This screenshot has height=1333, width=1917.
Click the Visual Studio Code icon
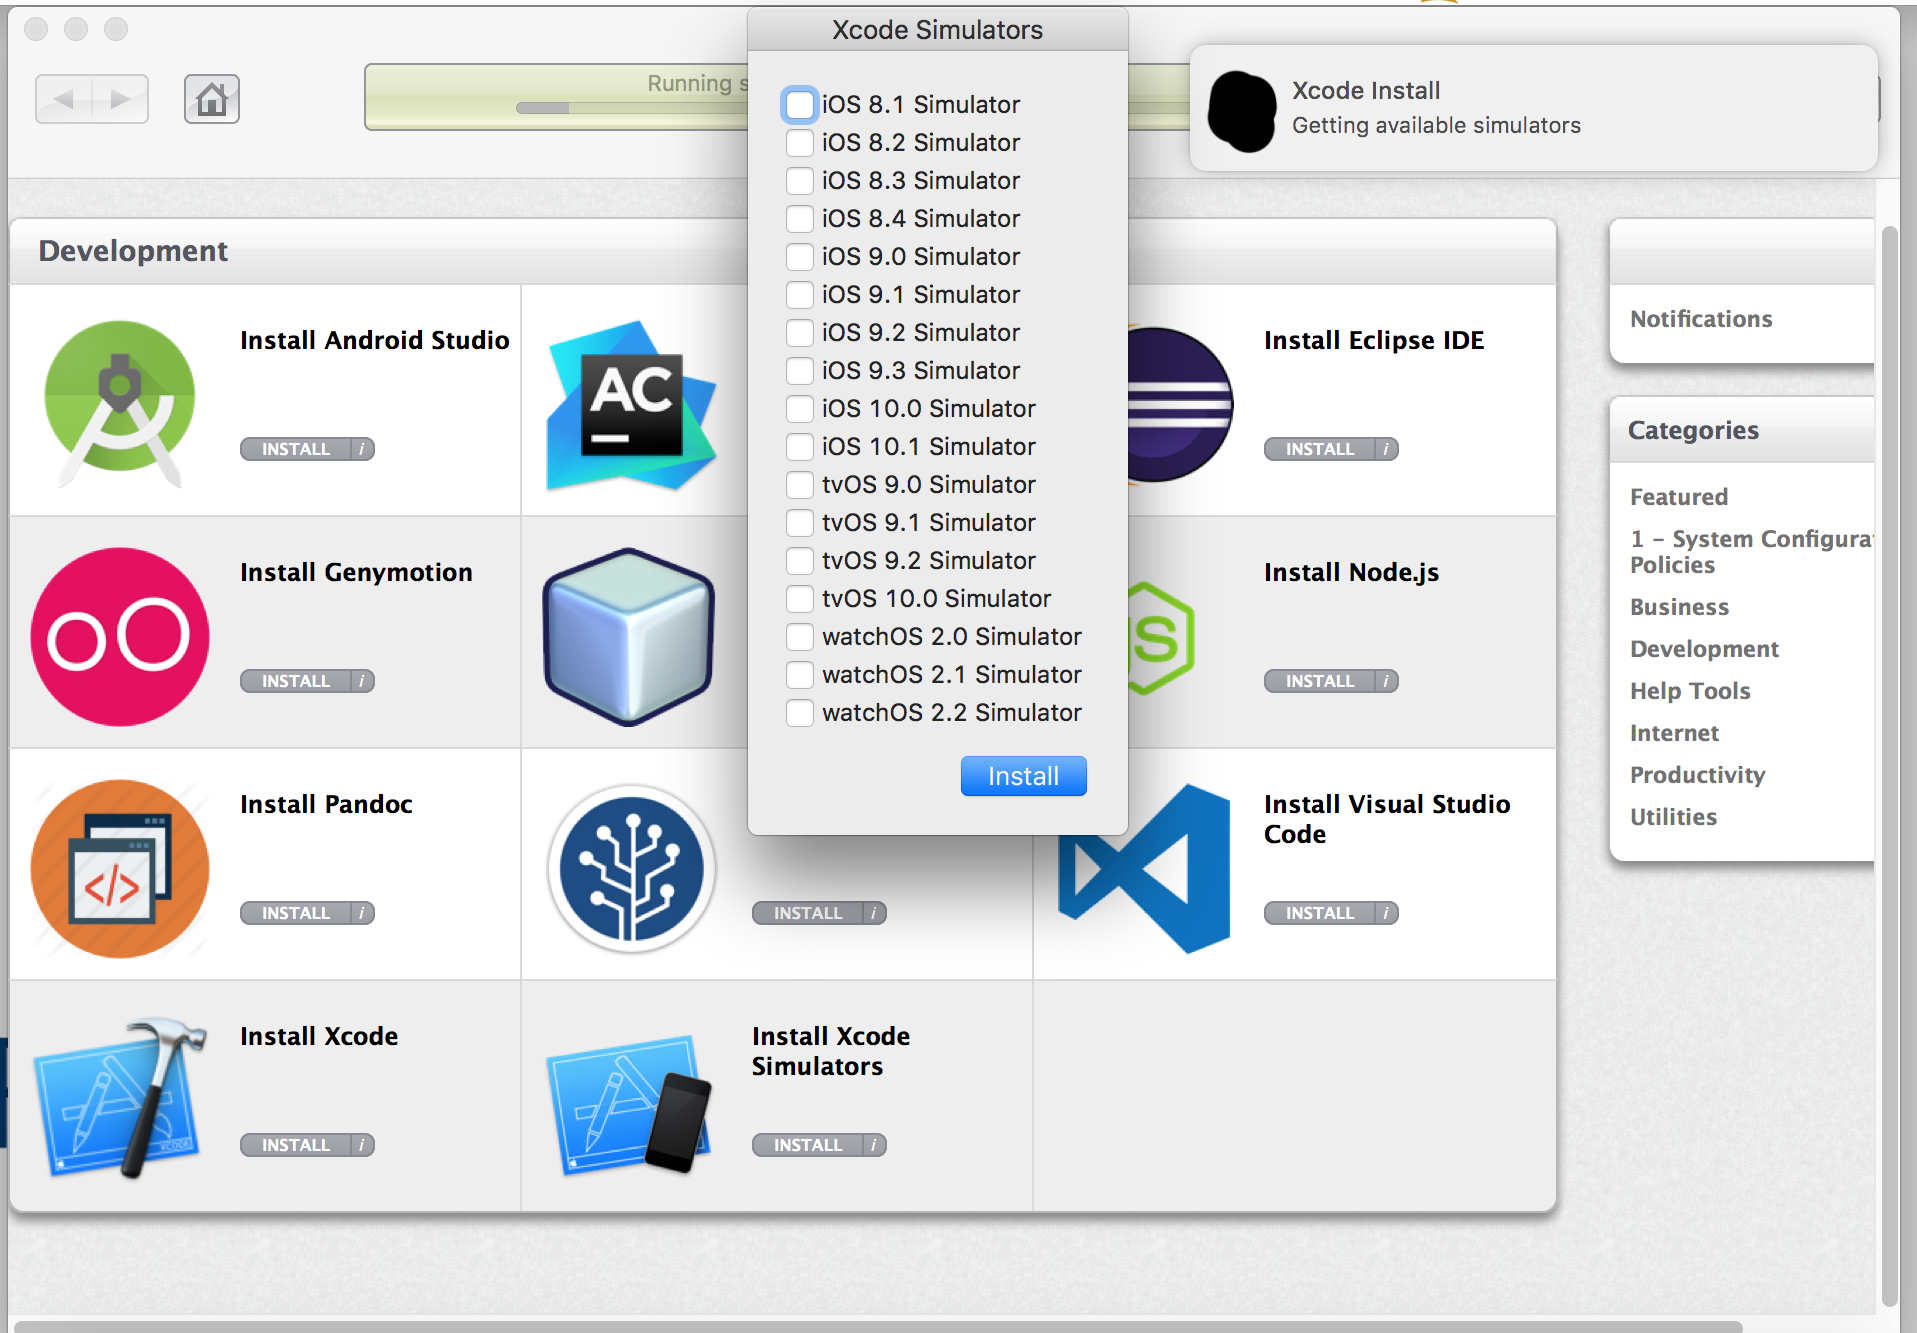tap(1144, 868)
